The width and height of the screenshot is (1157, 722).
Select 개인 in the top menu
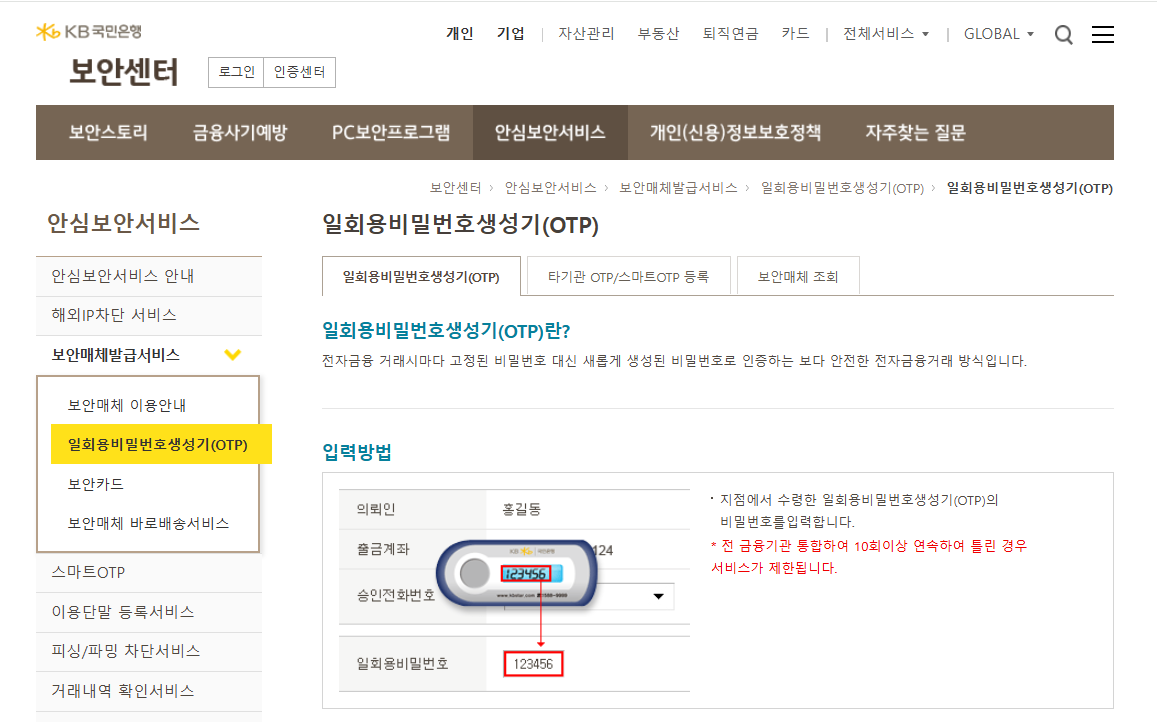459,33
